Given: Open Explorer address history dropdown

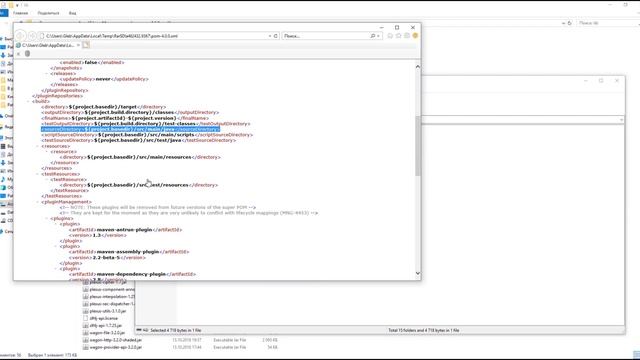Looking at the screenshot, I should (563, 23).
